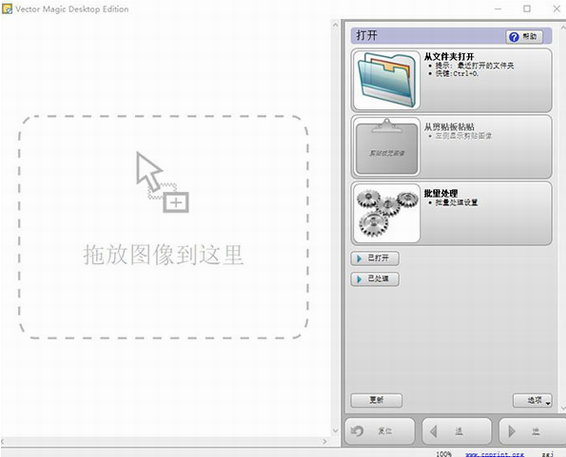Click the 拖放图像到这里 drop zone text
The height and width of the screenshot is (457, 566).
coord(163,254)
